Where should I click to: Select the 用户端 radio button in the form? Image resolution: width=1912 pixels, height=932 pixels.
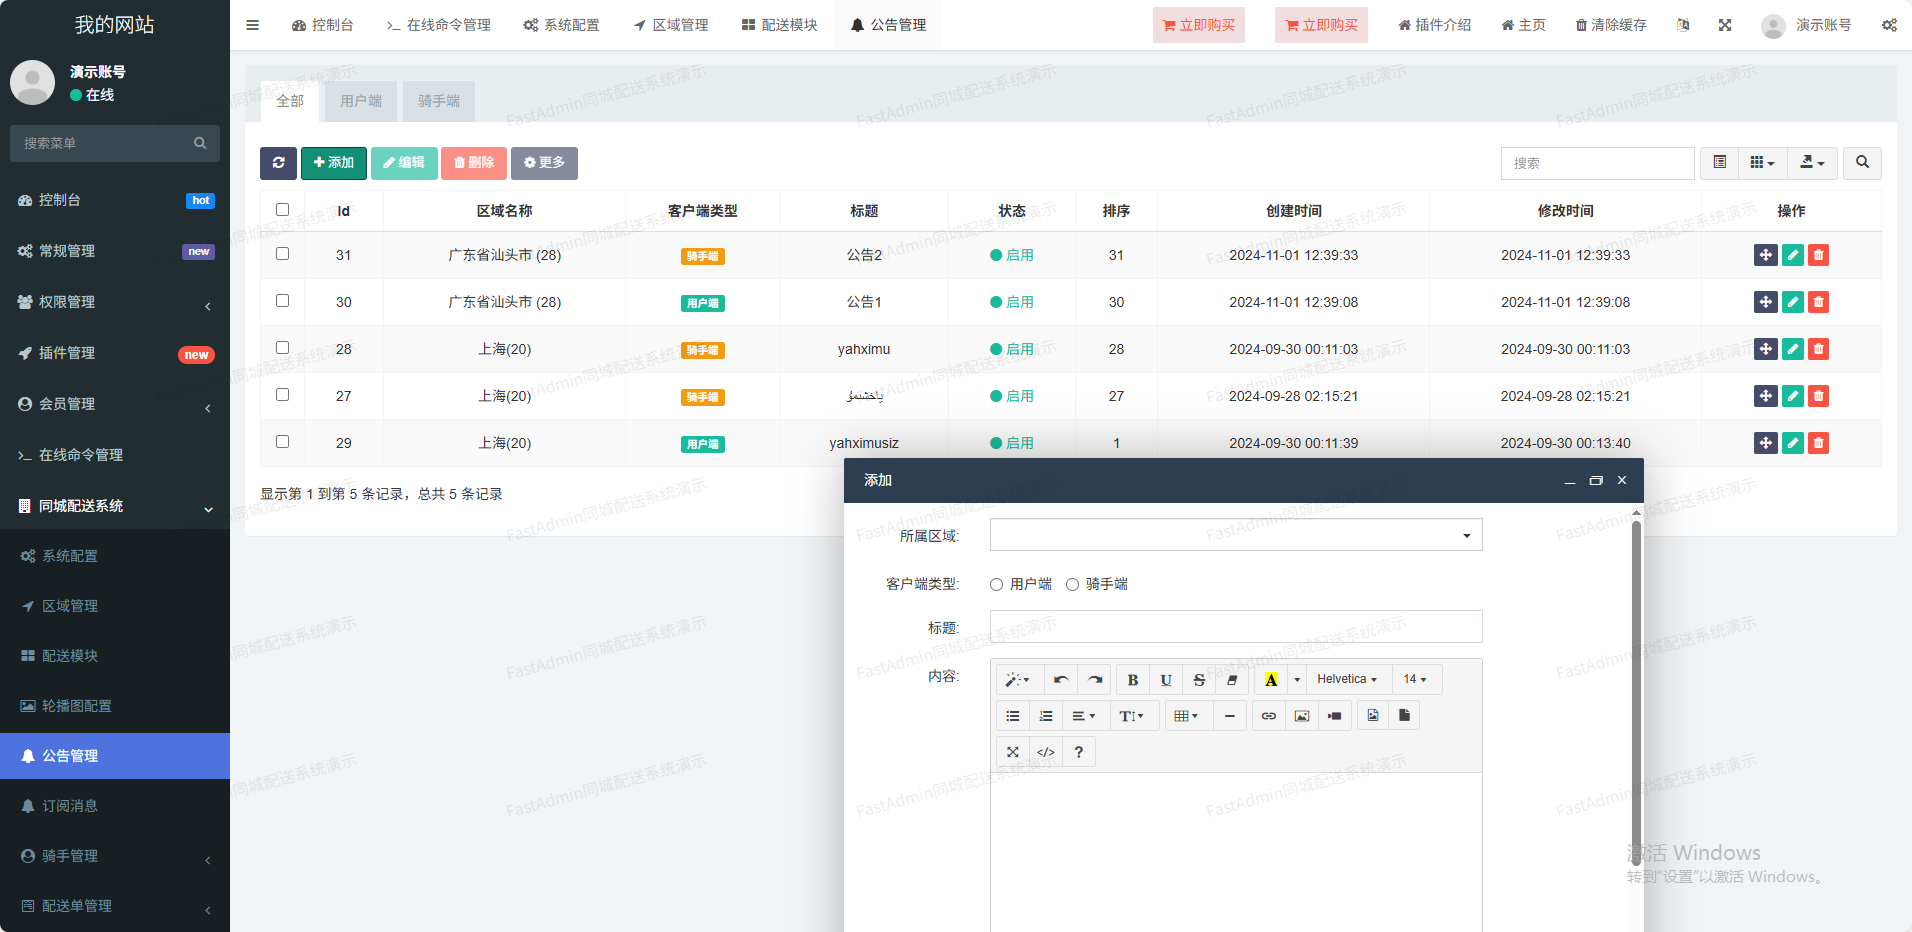click(997, 585)
